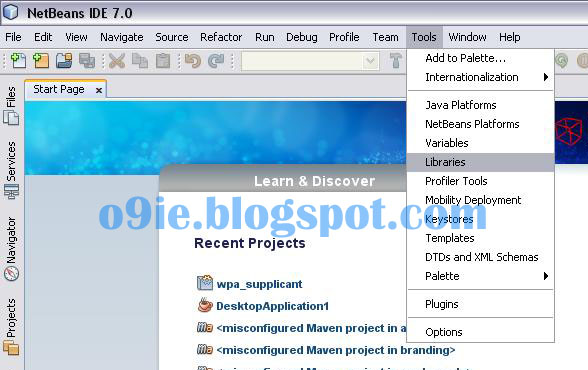The image size is (588, 370).
Task: Select Mobility Deployment menu item
Action: click(x=480, y=200)
